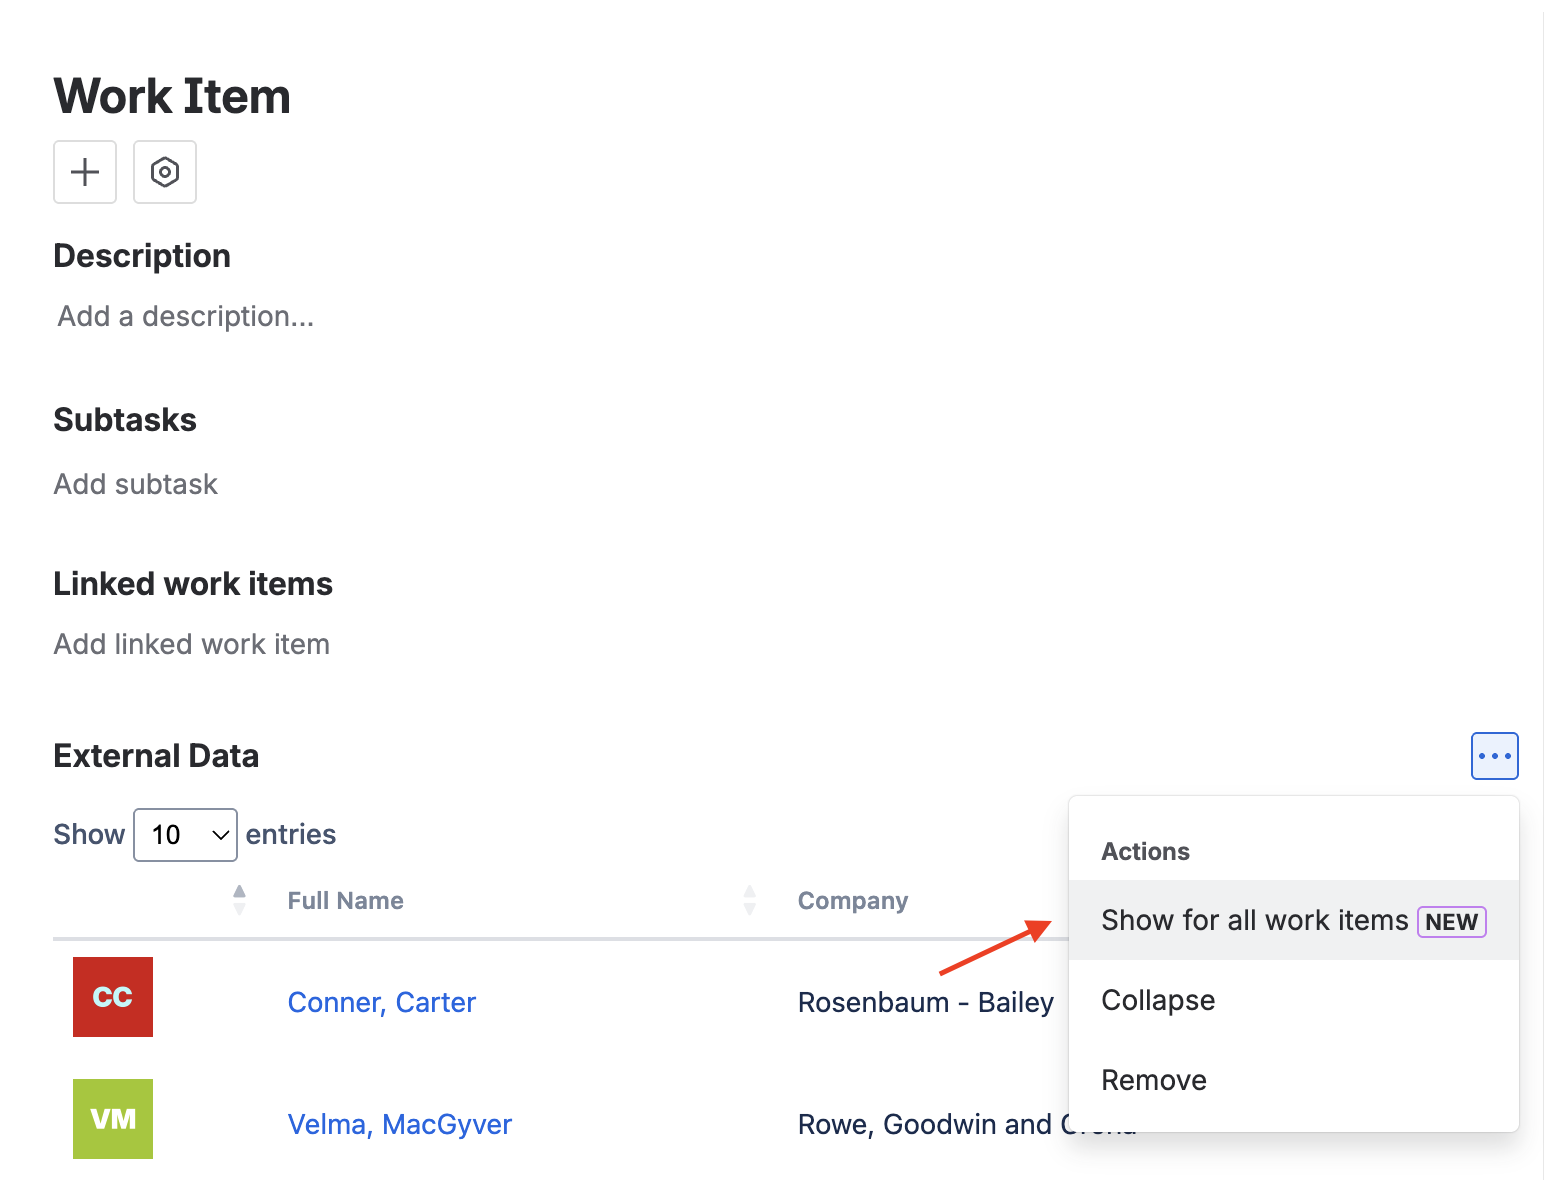The image size is (1544, 1180).
Task: Open the Velma, MacGyver record link
Action: (x=399, y=1123)
